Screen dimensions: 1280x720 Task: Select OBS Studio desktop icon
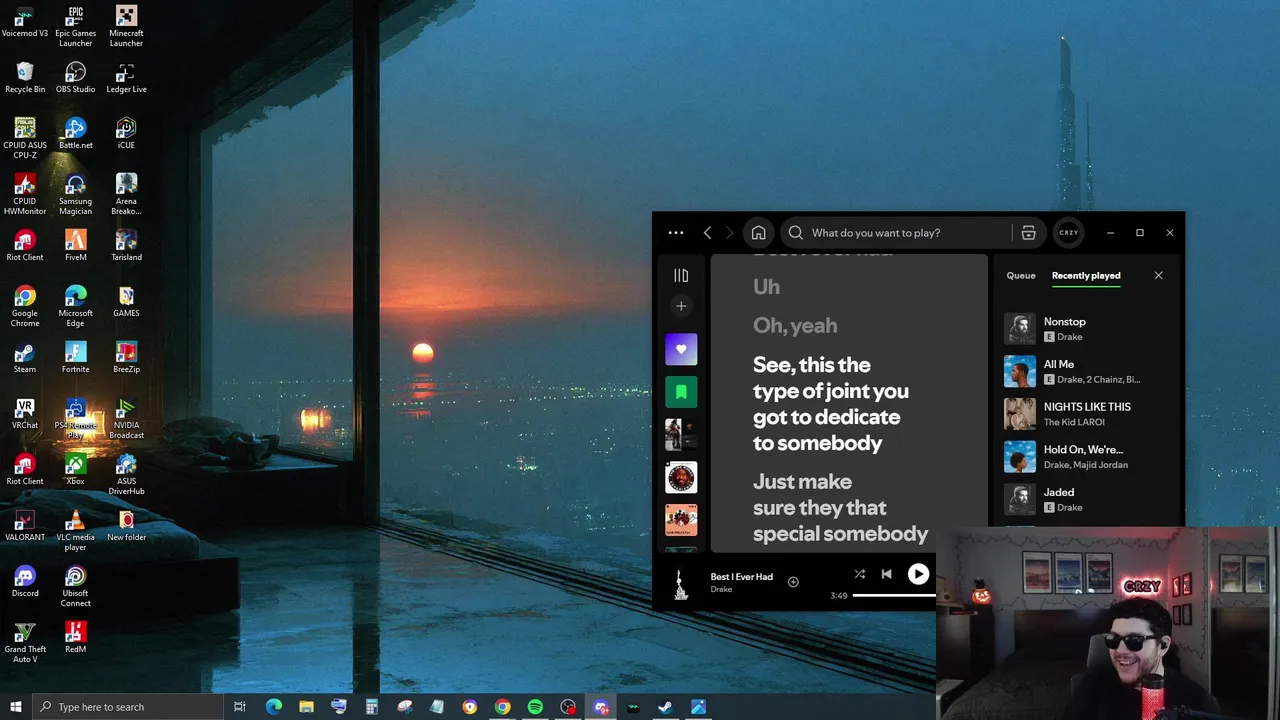point(76,78)
